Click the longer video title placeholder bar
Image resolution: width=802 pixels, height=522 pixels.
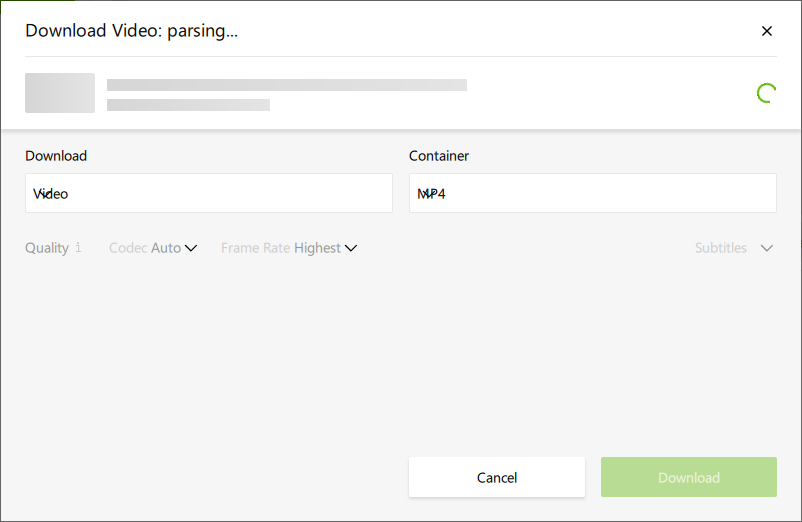(287, 85)
